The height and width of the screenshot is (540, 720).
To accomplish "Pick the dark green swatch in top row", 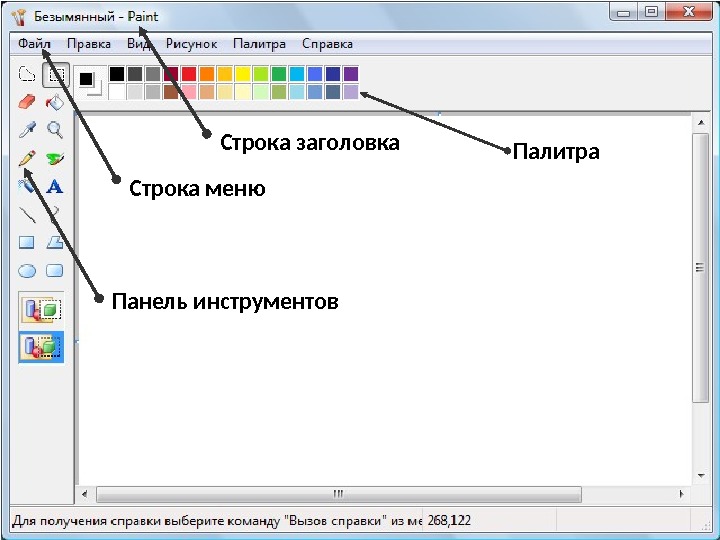I will [x=279, y=74].
